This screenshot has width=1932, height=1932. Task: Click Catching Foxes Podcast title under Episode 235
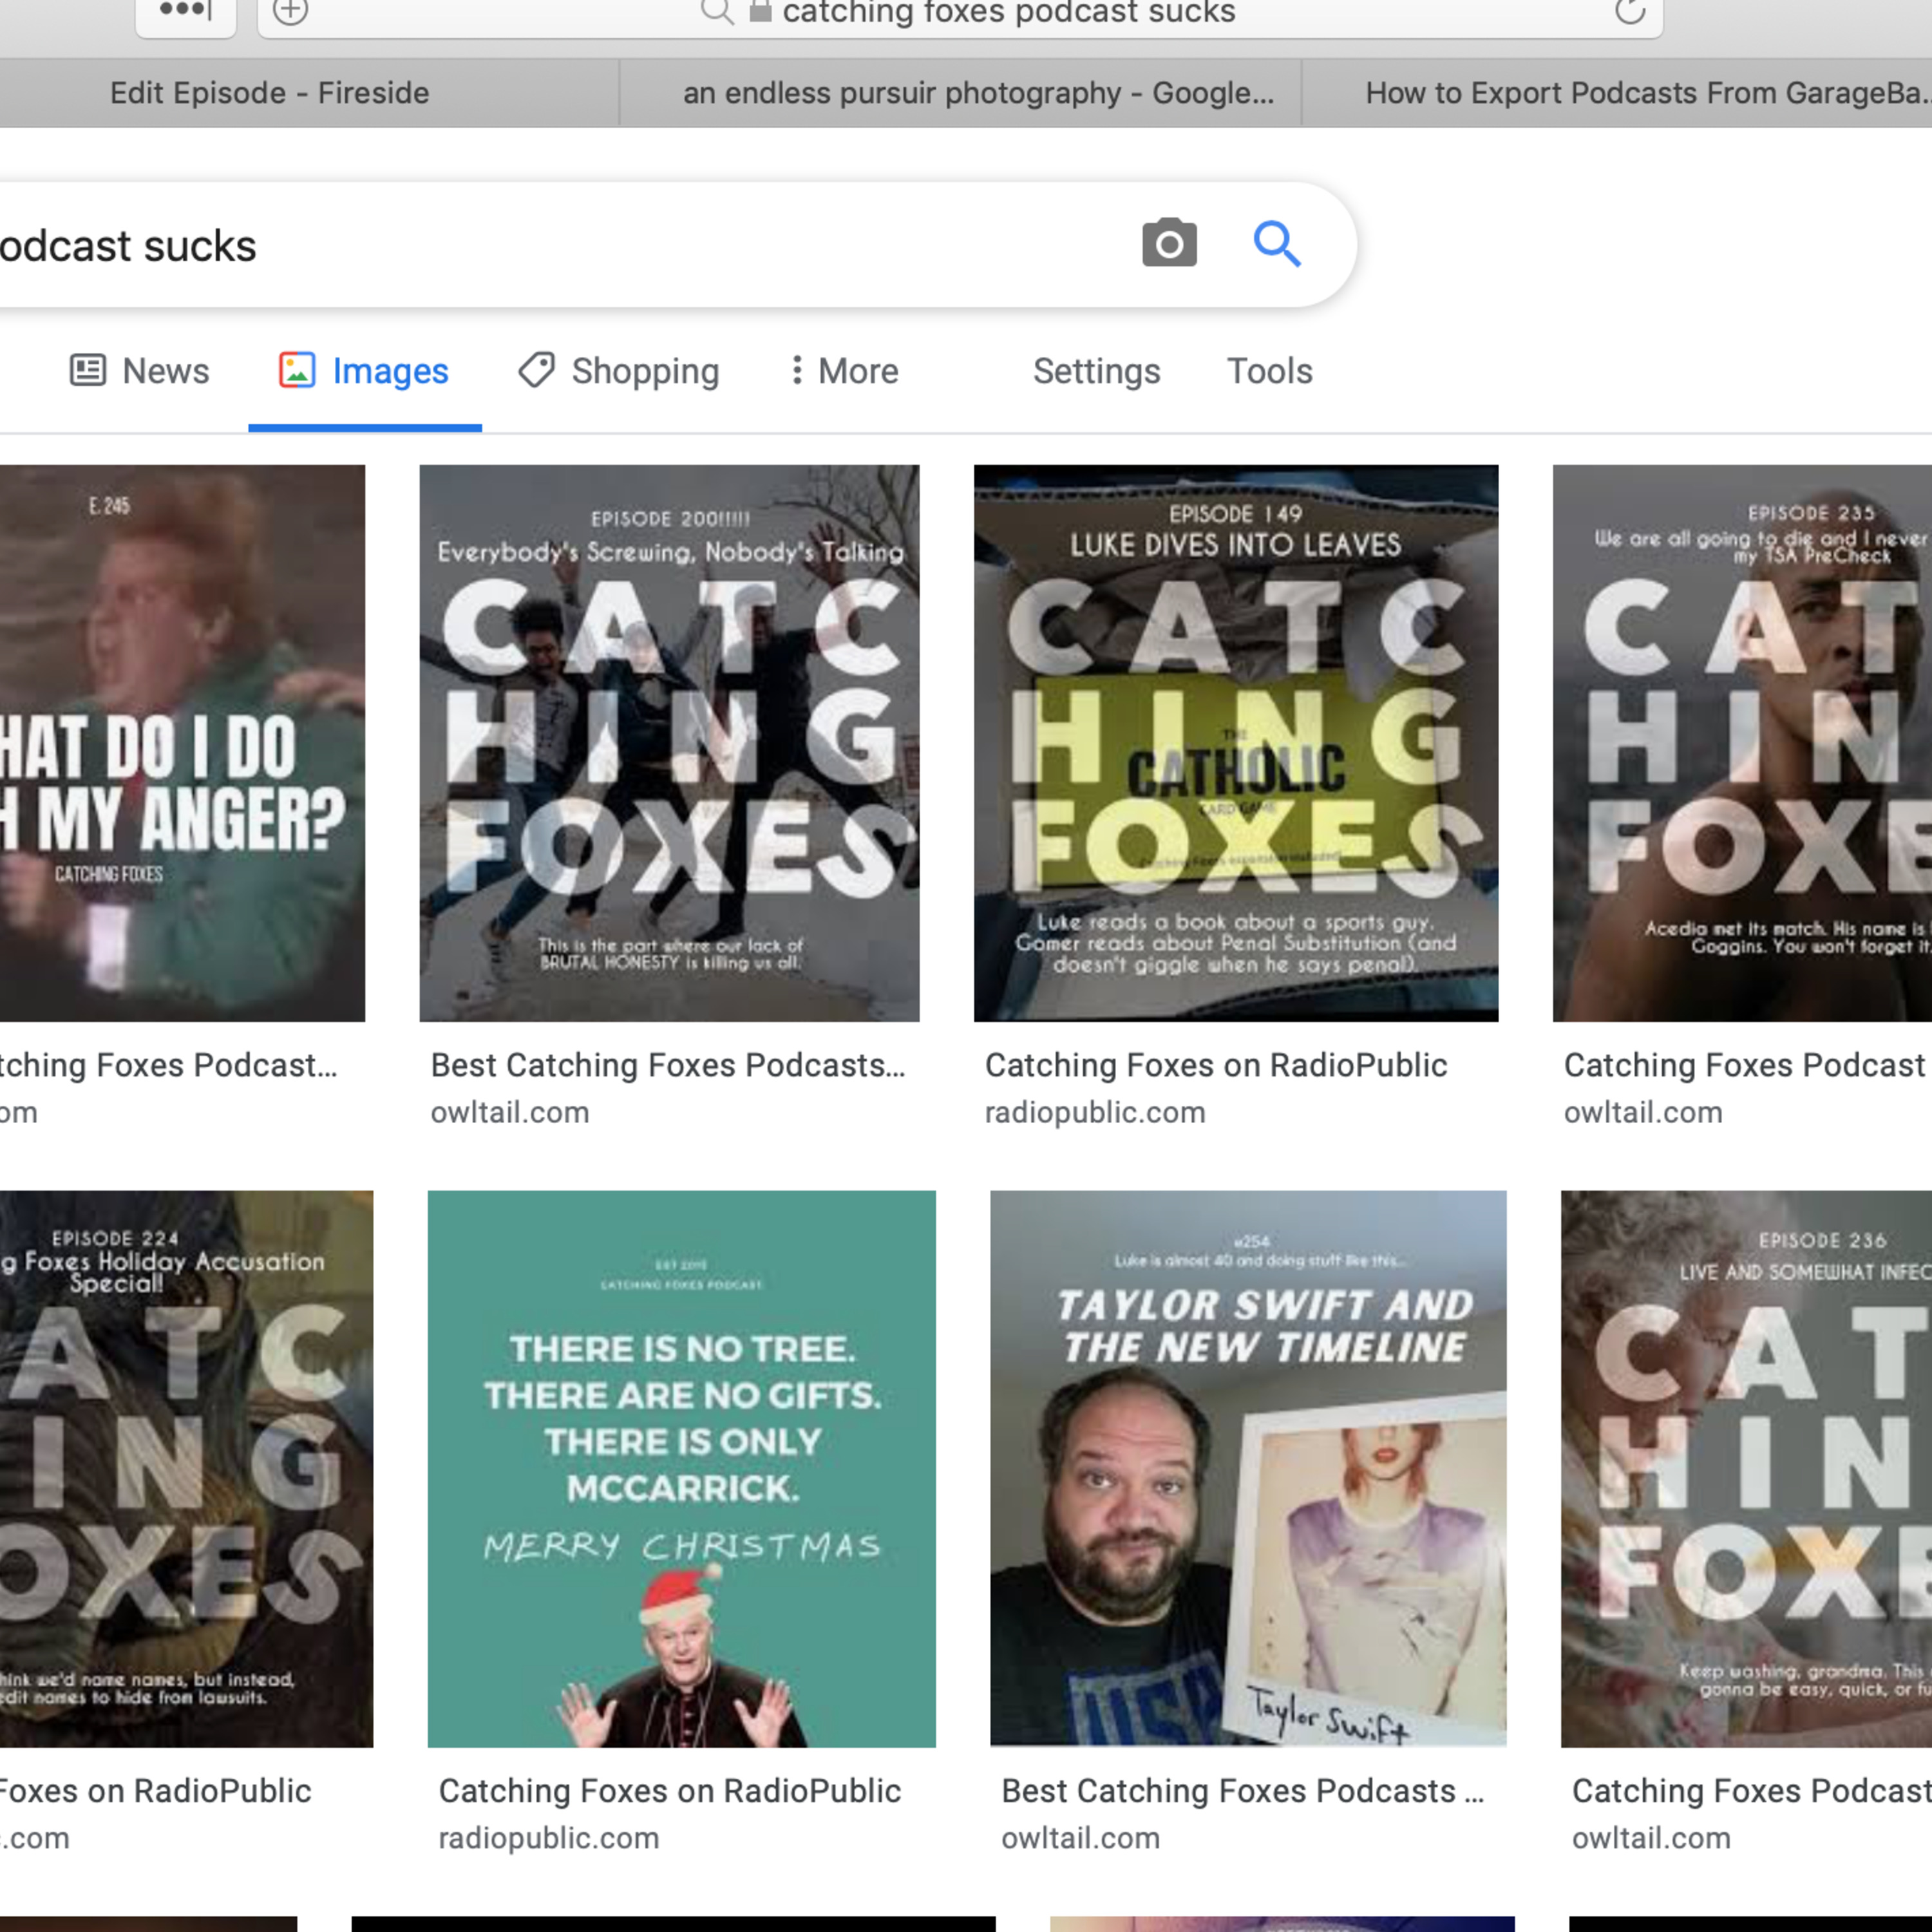(x=1745, y=1066)
